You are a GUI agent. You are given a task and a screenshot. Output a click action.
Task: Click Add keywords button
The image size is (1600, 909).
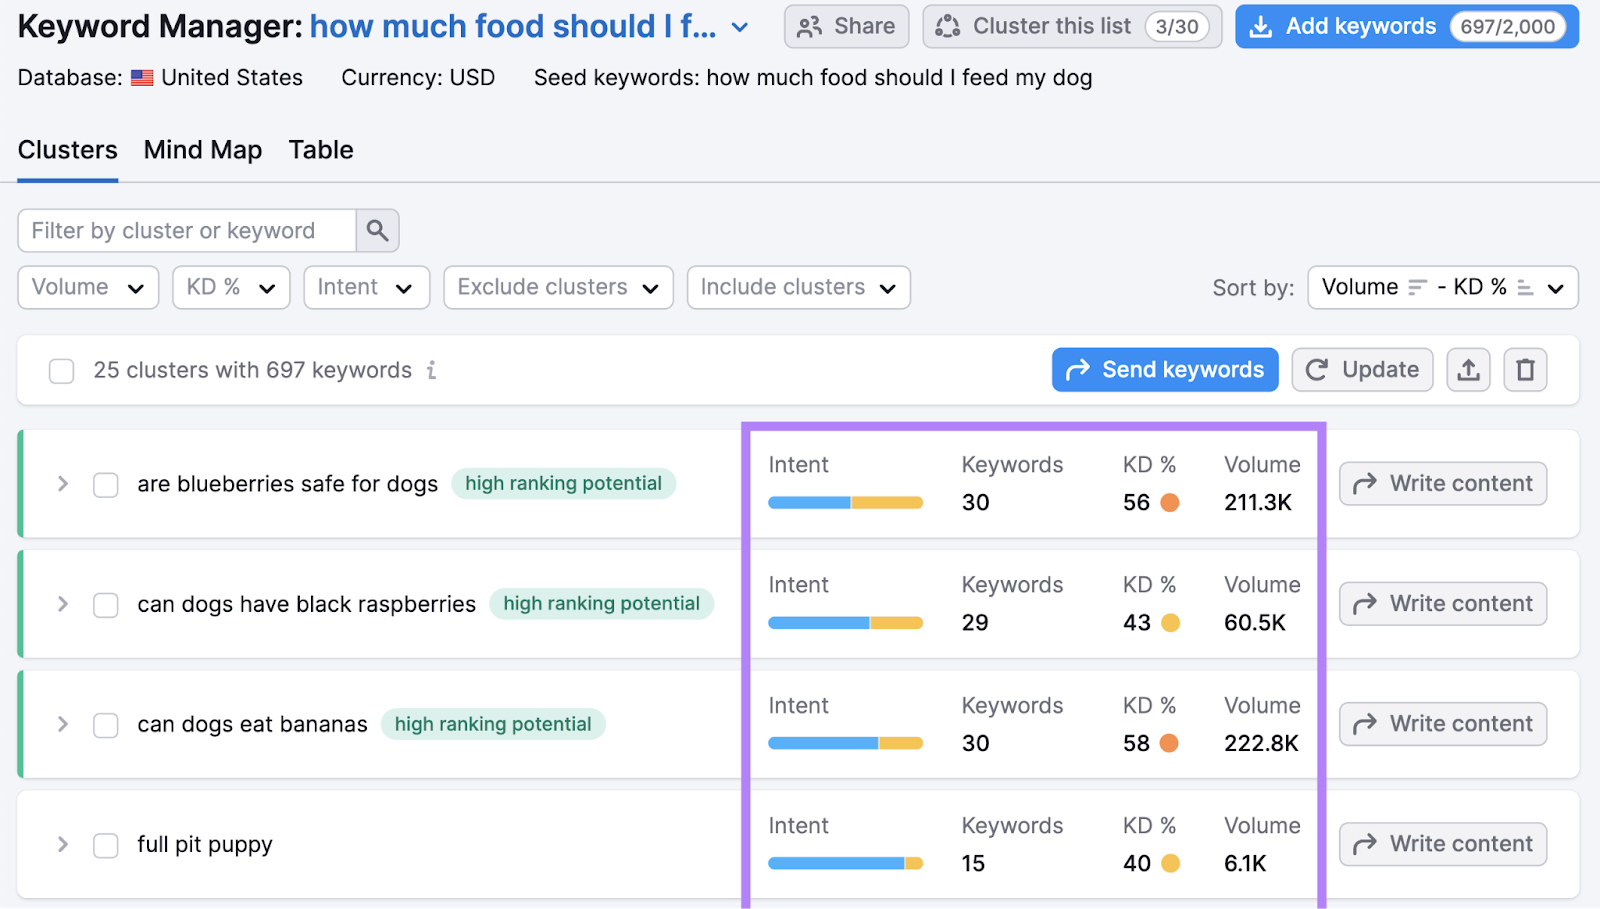click(x=1406, y=27)
